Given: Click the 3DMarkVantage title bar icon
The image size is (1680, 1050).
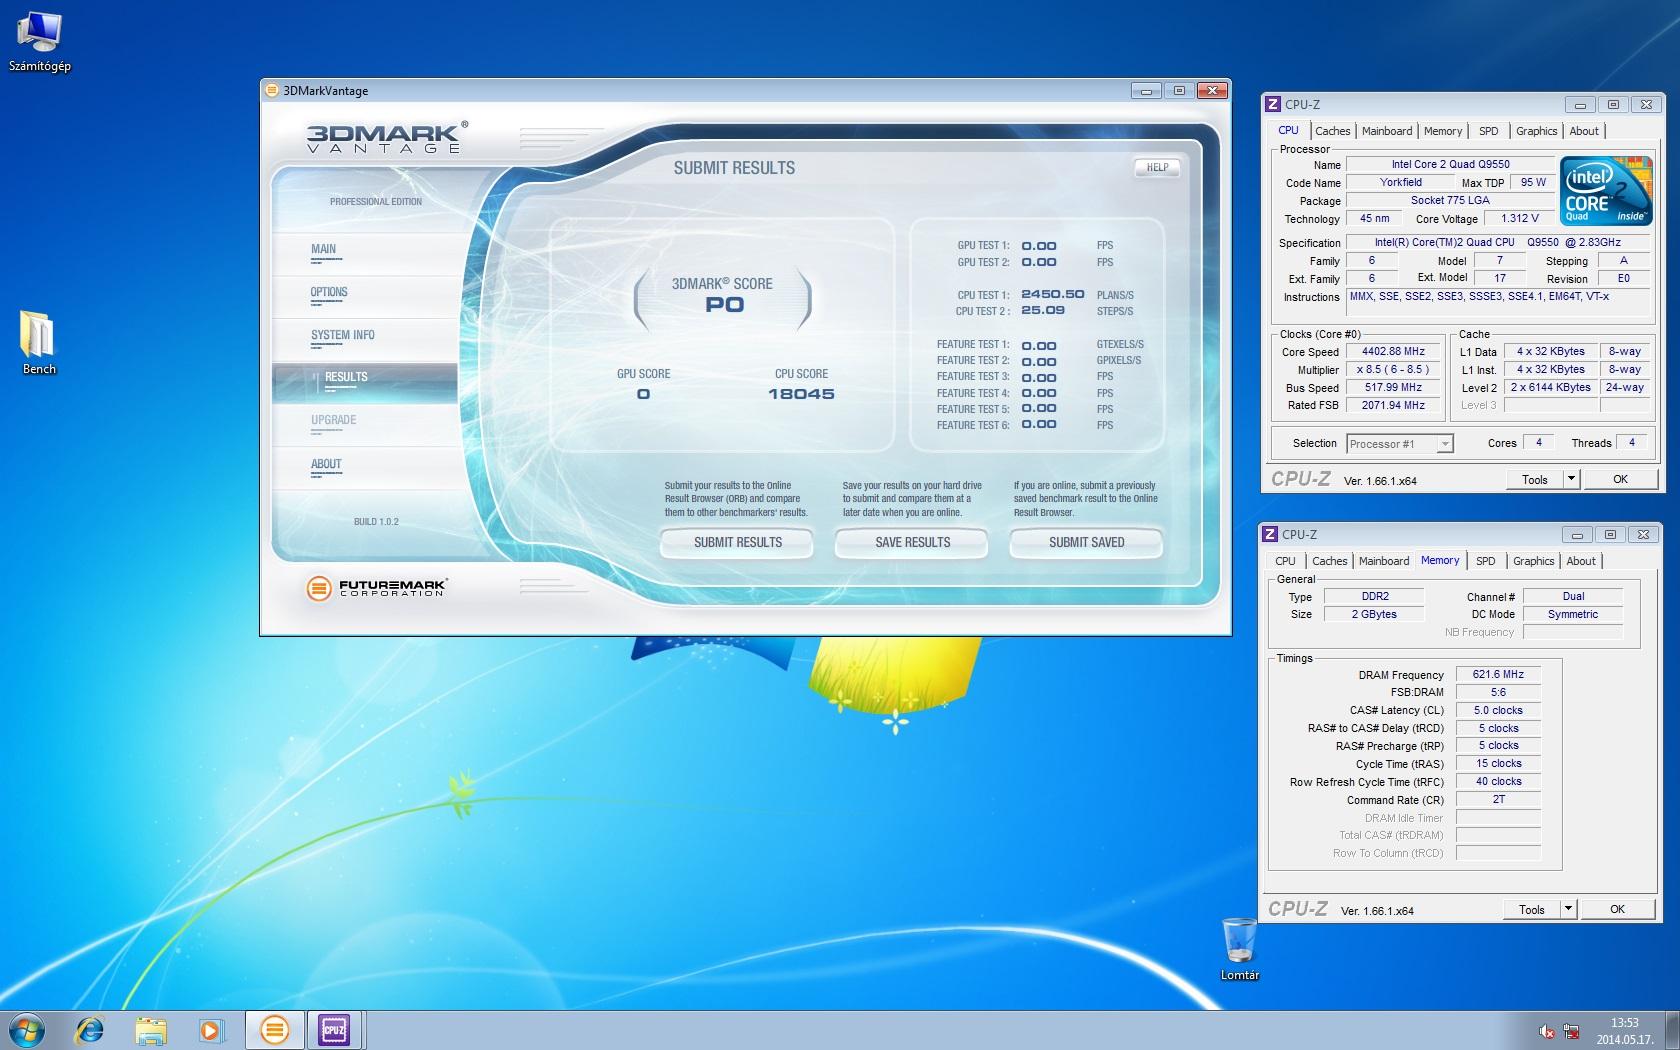Looking at the screenshot, I should [271, 90].
